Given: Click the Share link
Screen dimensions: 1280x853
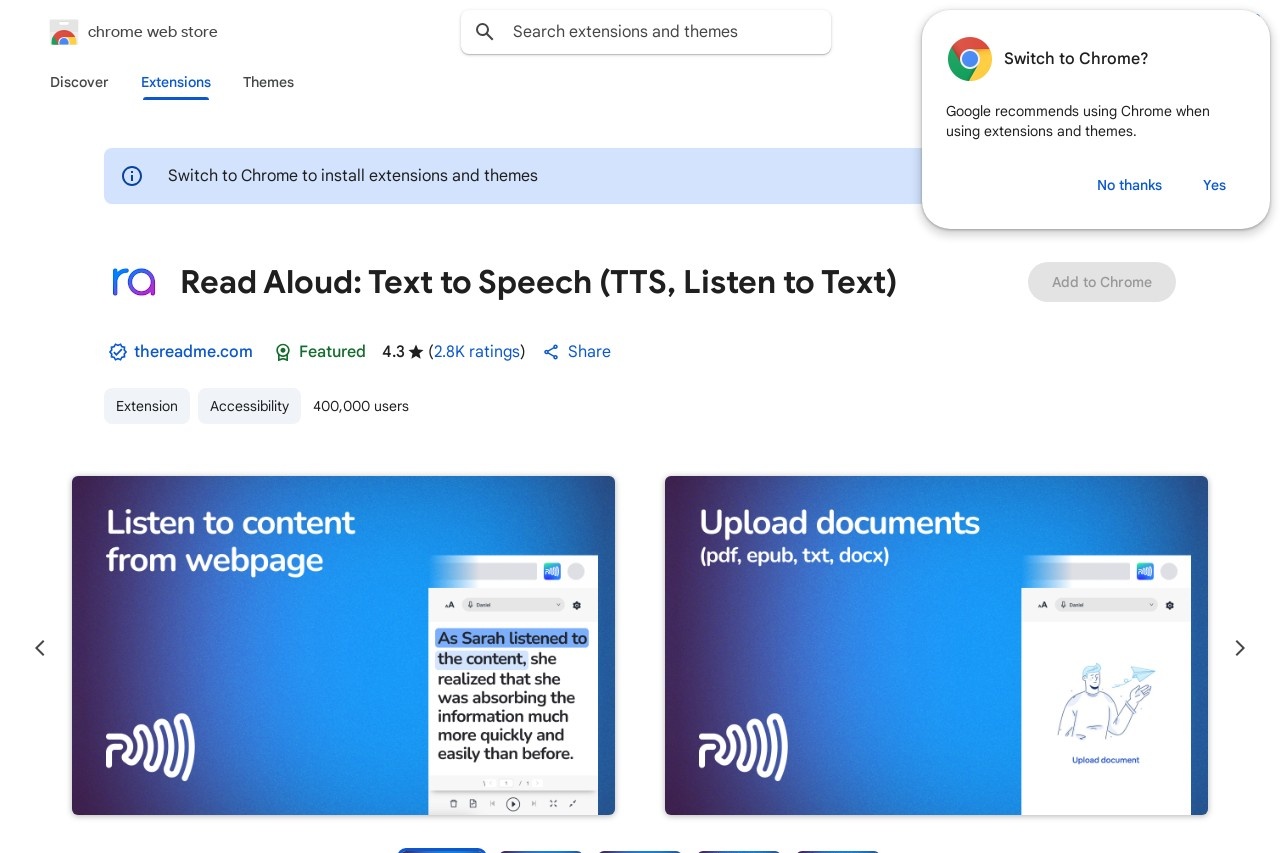Looking at the screenshot, I should point(589,352).
